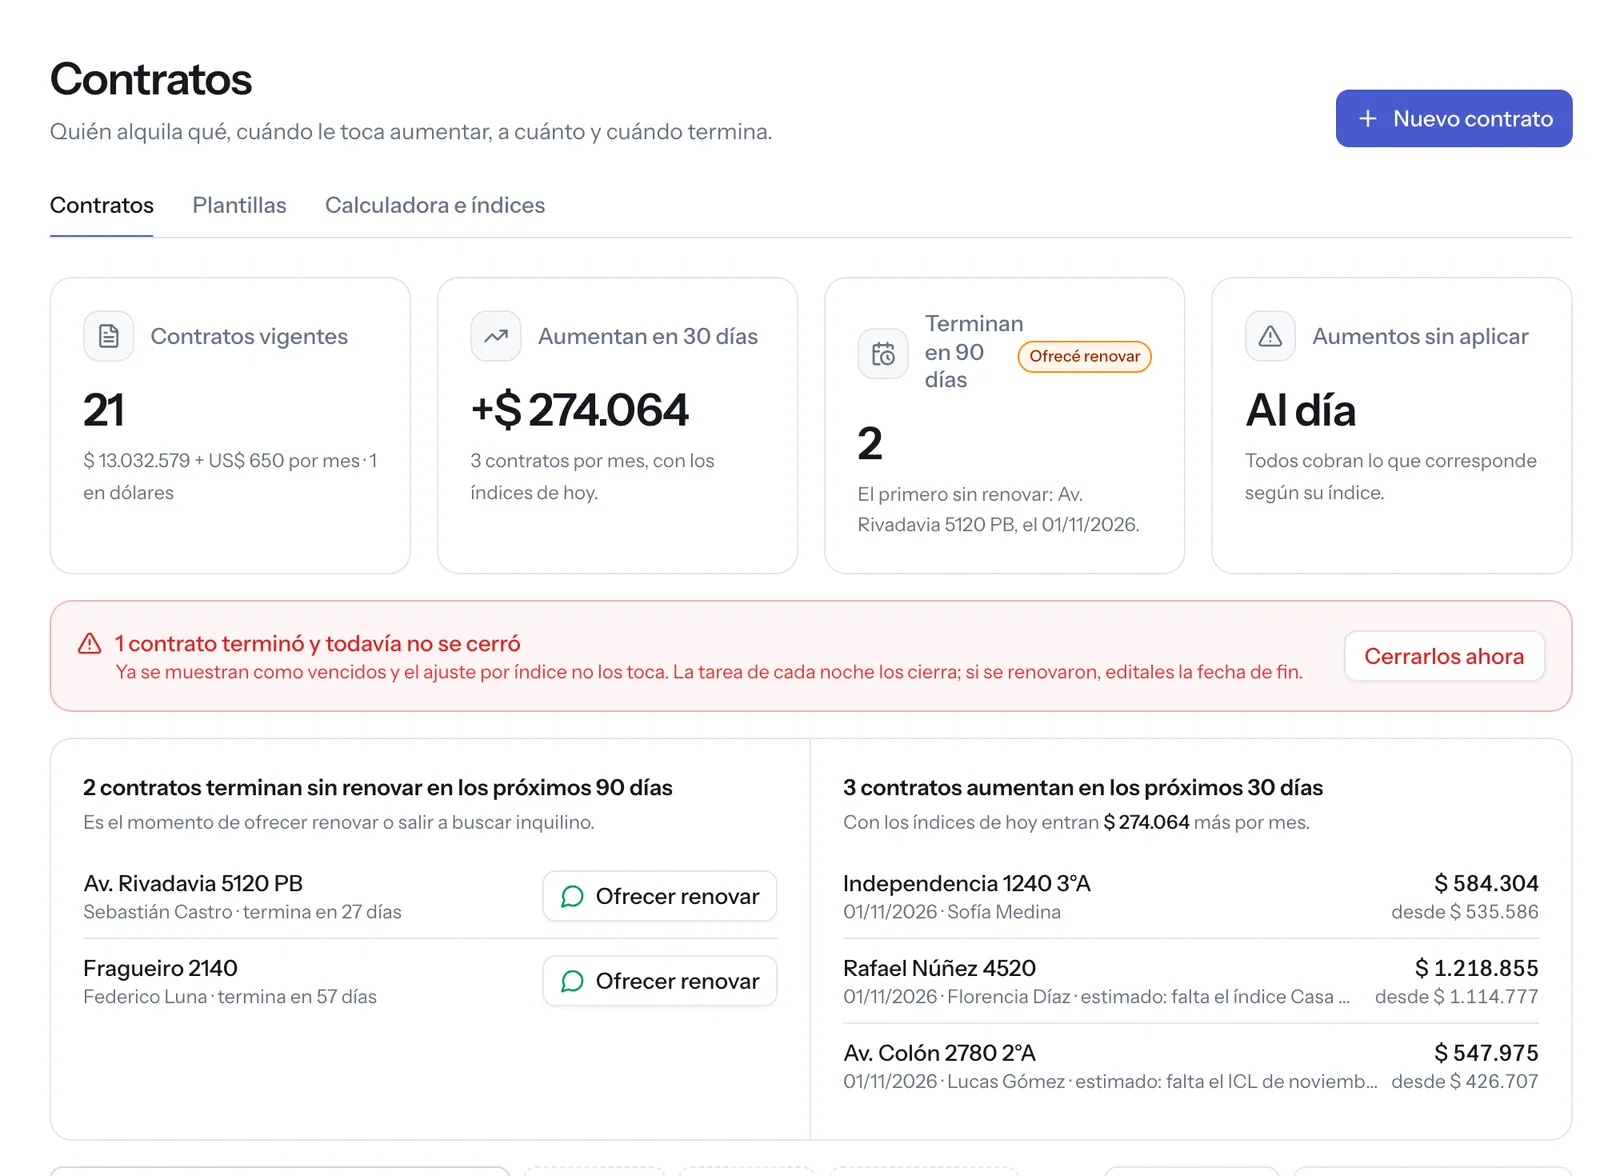Click the '01/11/2026 · Sofía Medina' detail line
This screenshot has width=1624, height=1176.
point(952,912)
